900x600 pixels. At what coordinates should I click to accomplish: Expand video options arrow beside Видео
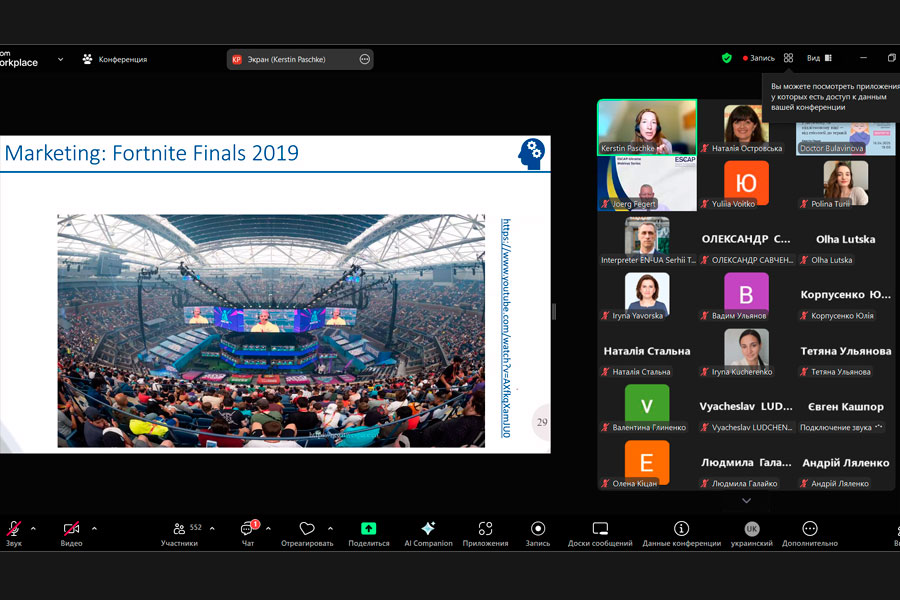click(94, 528)
